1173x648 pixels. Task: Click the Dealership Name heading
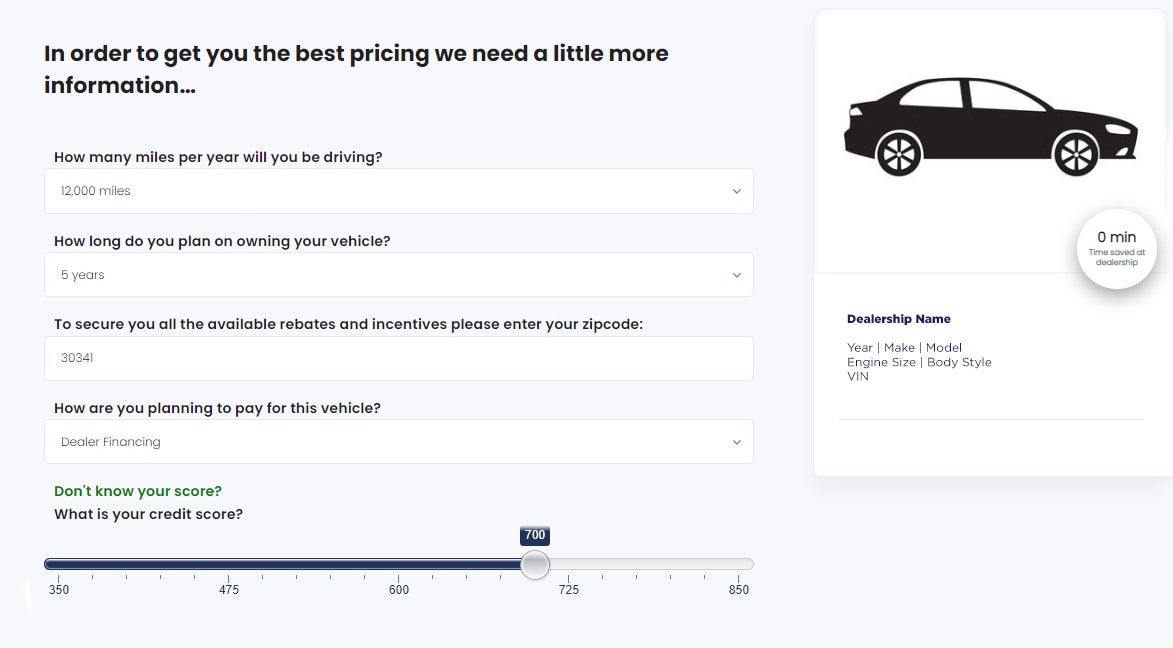898,319
